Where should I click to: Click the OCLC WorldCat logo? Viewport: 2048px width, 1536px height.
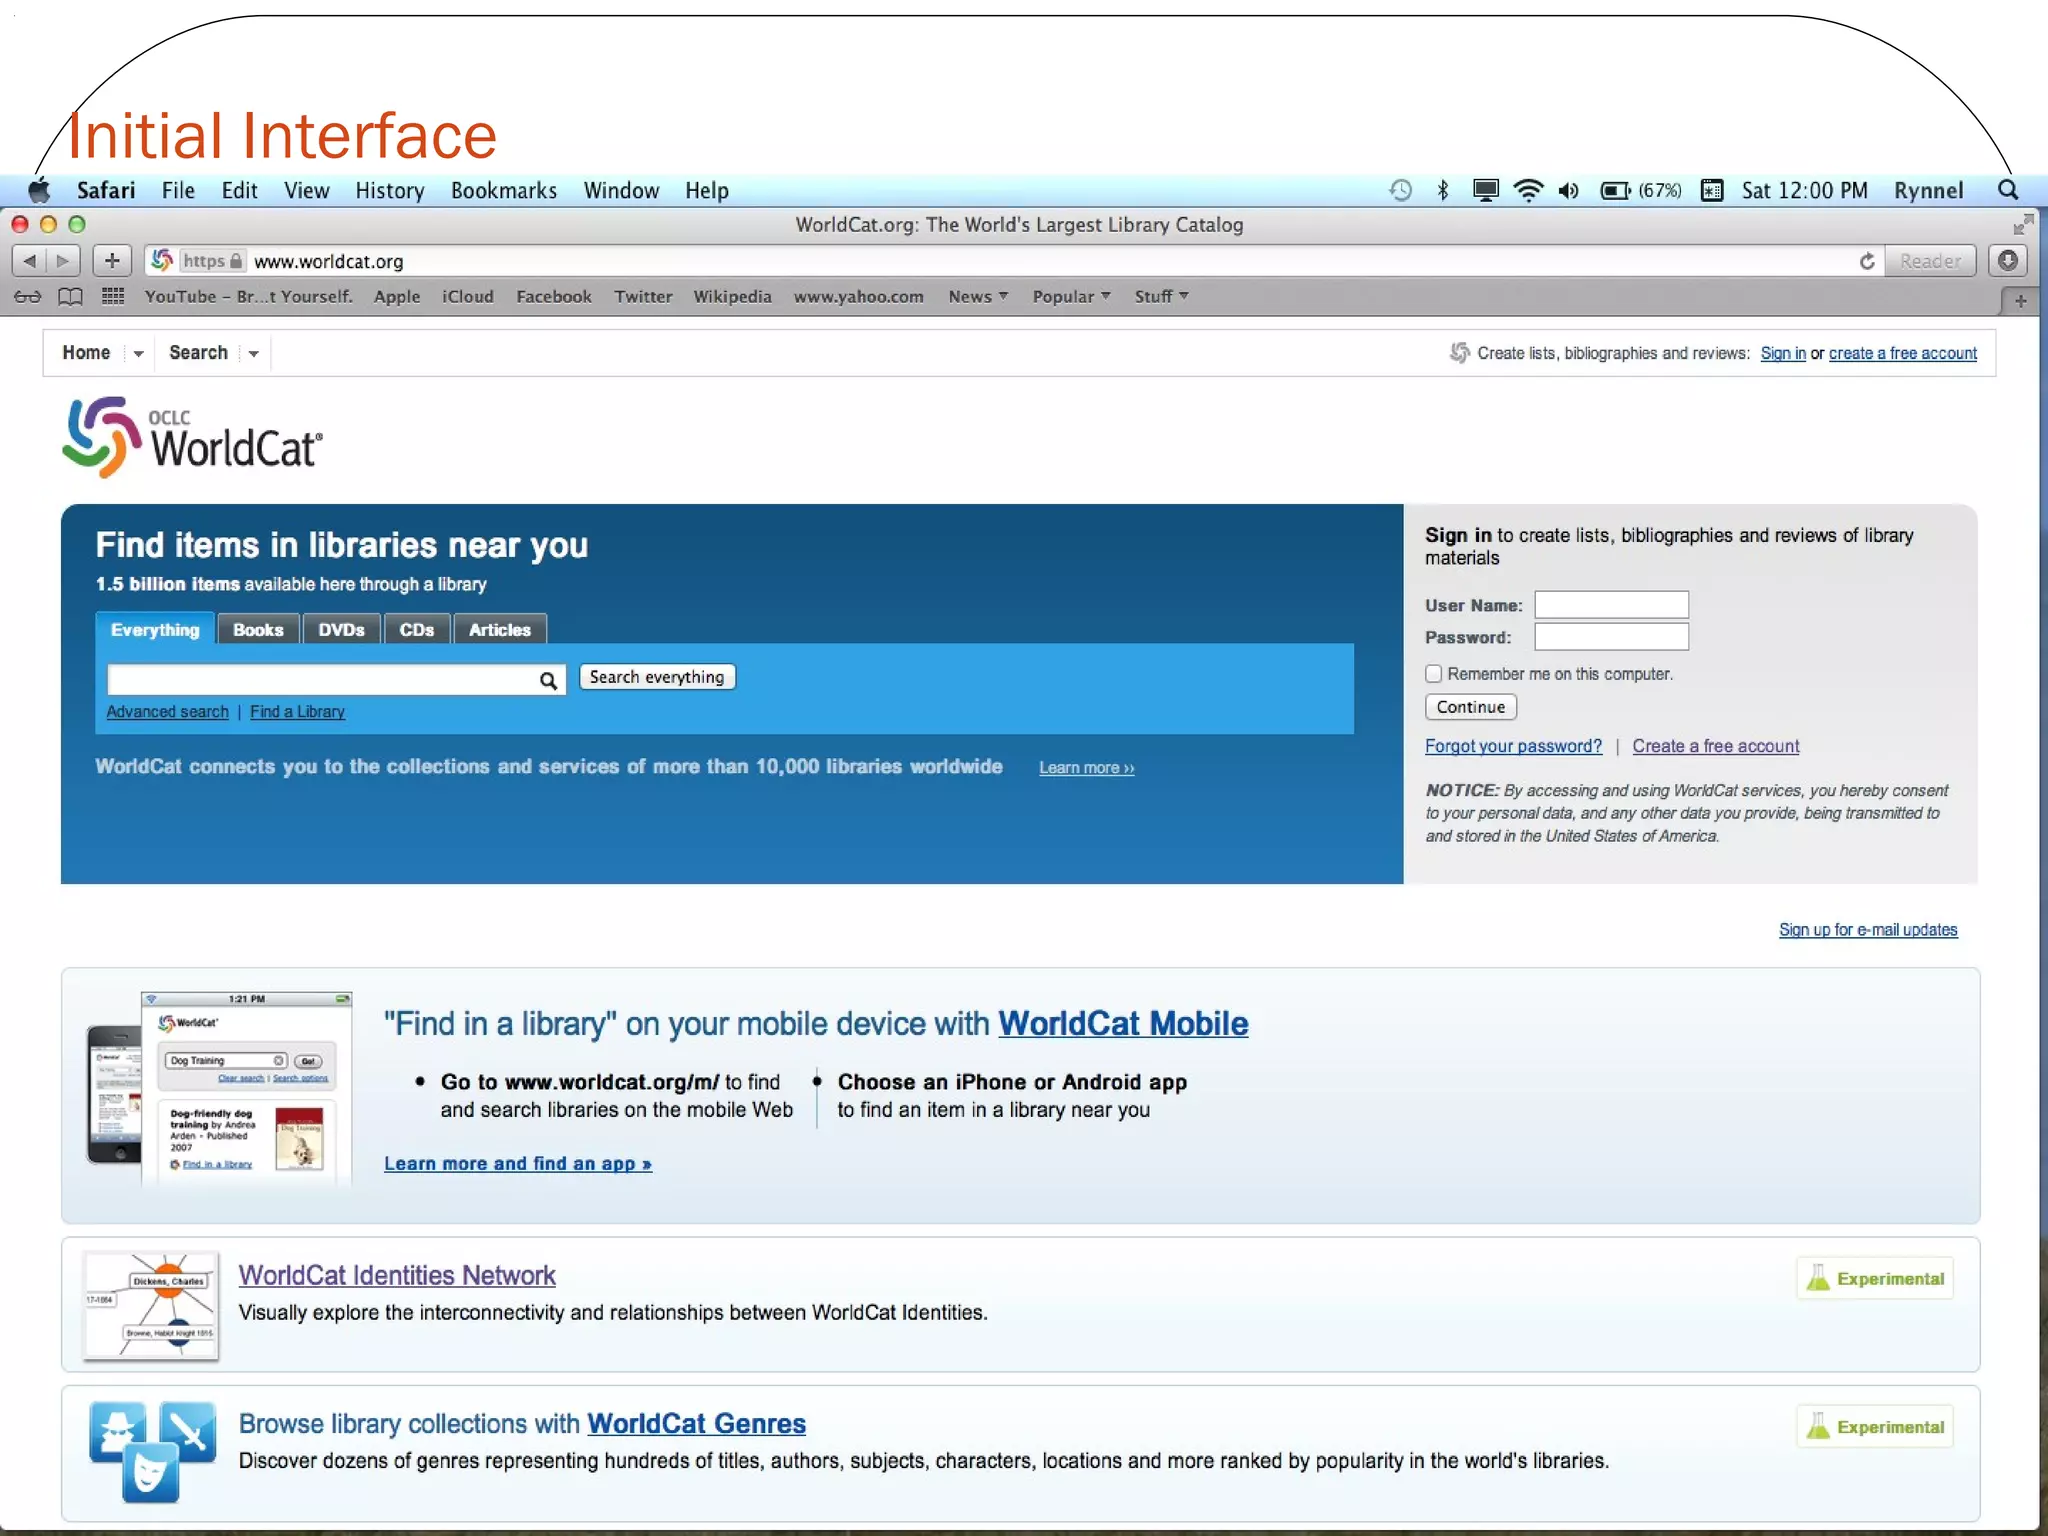click(192, 437)
